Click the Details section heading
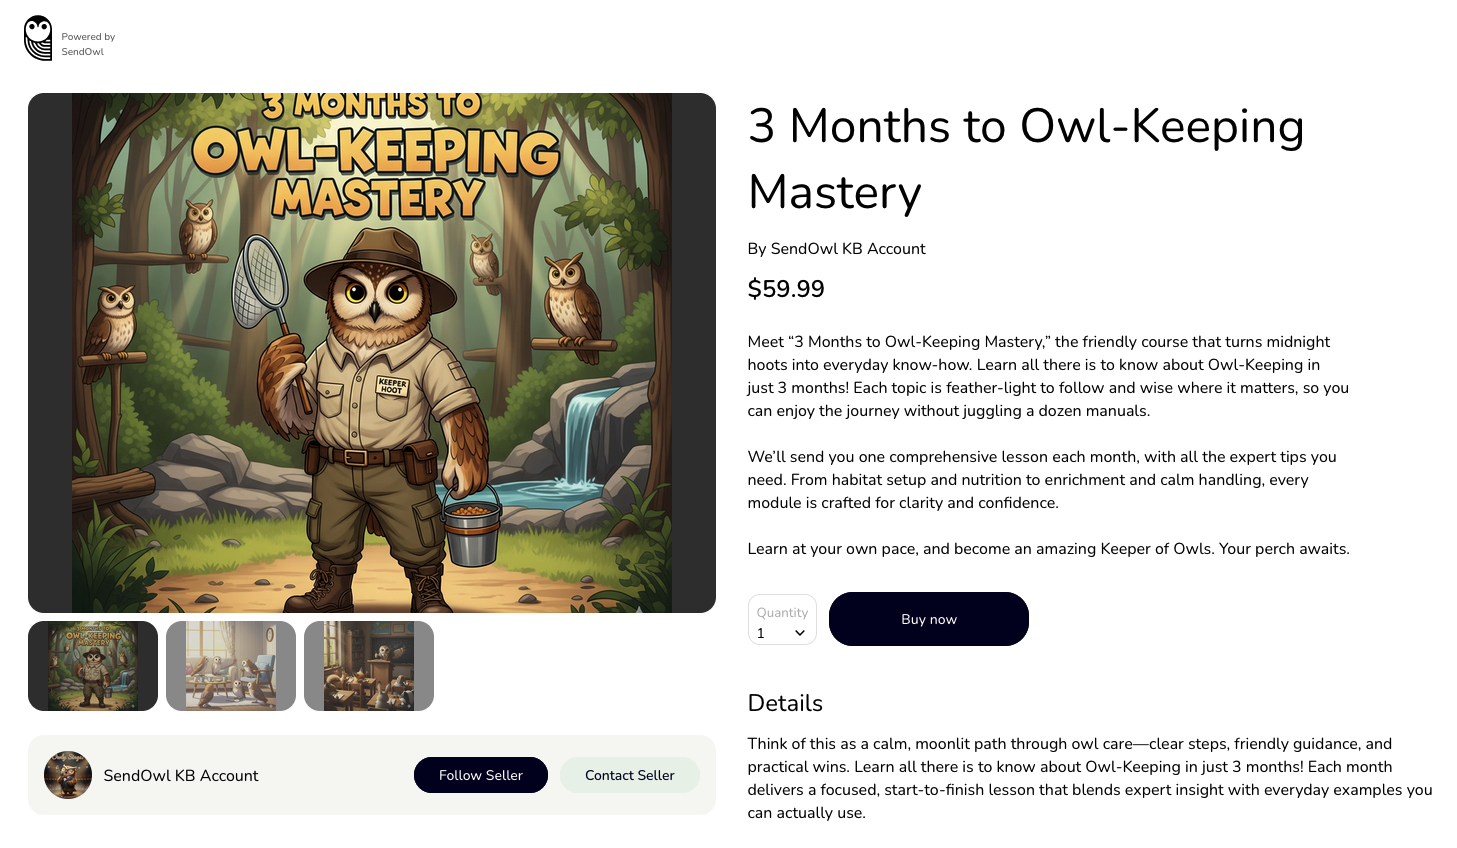This screenshot has width=1457, height=848. point(785,703)
